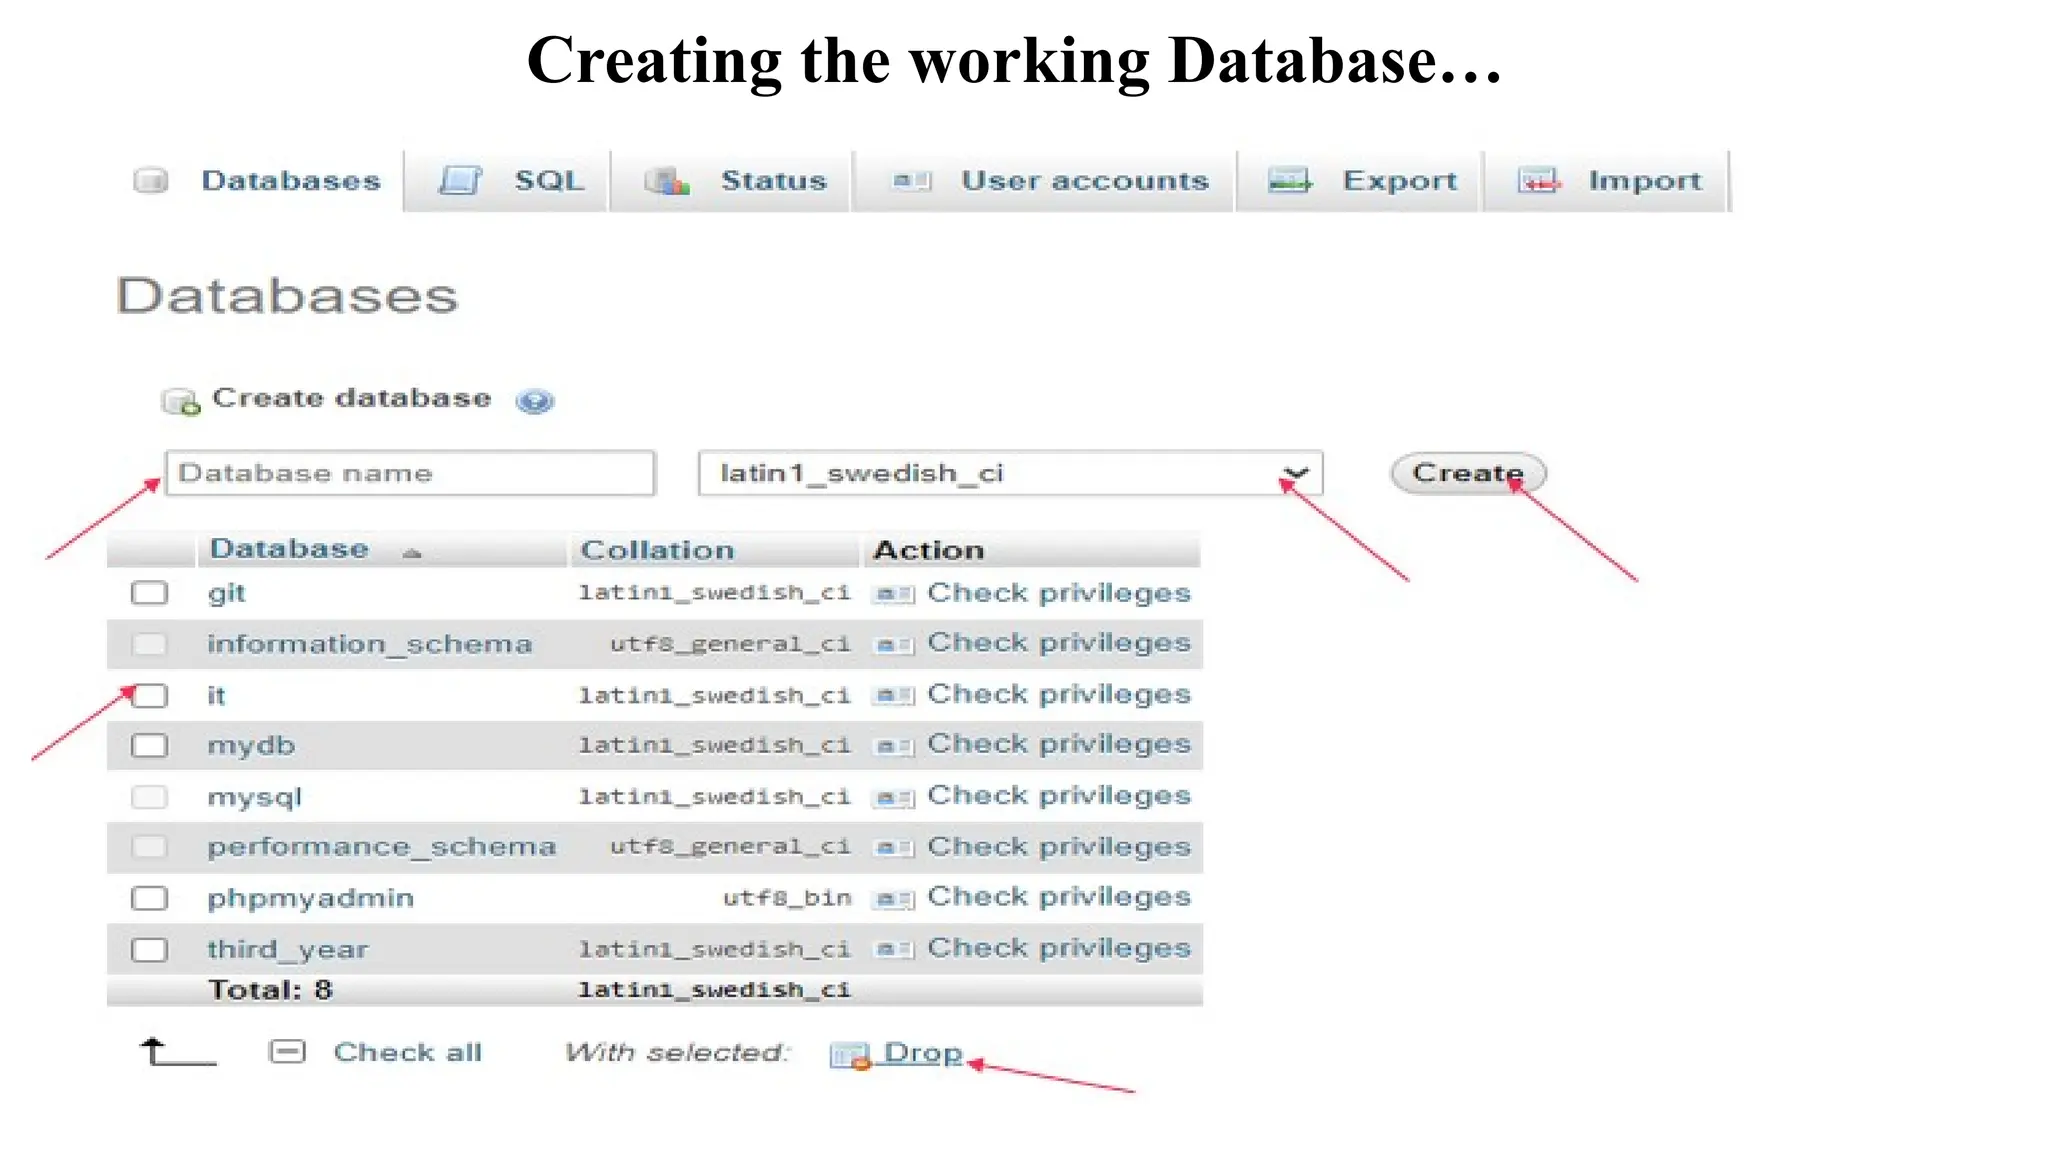This screenshot has height=1152, width=2048.
Task: Click the SQL tab icon
Action: coord(461,181)
